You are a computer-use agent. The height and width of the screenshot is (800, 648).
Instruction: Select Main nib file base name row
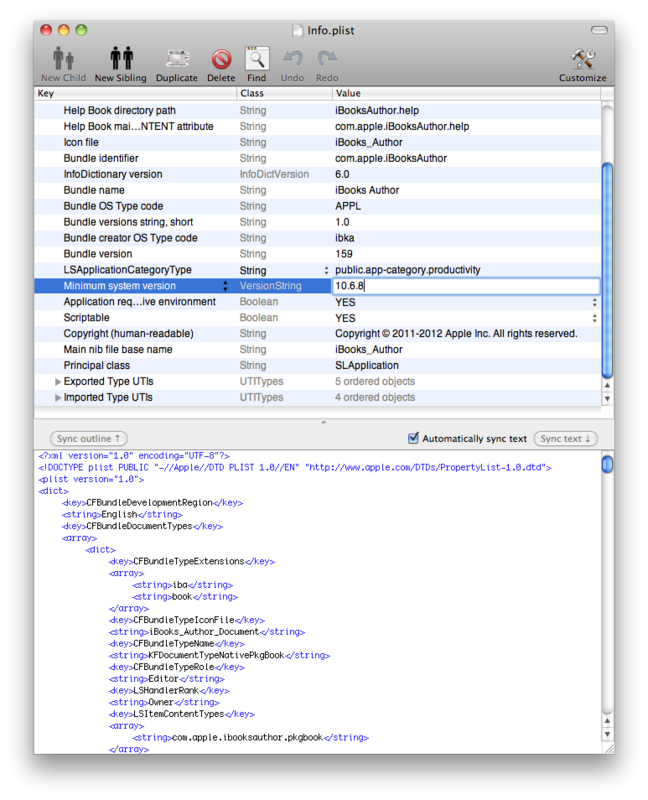click(317, 349)
